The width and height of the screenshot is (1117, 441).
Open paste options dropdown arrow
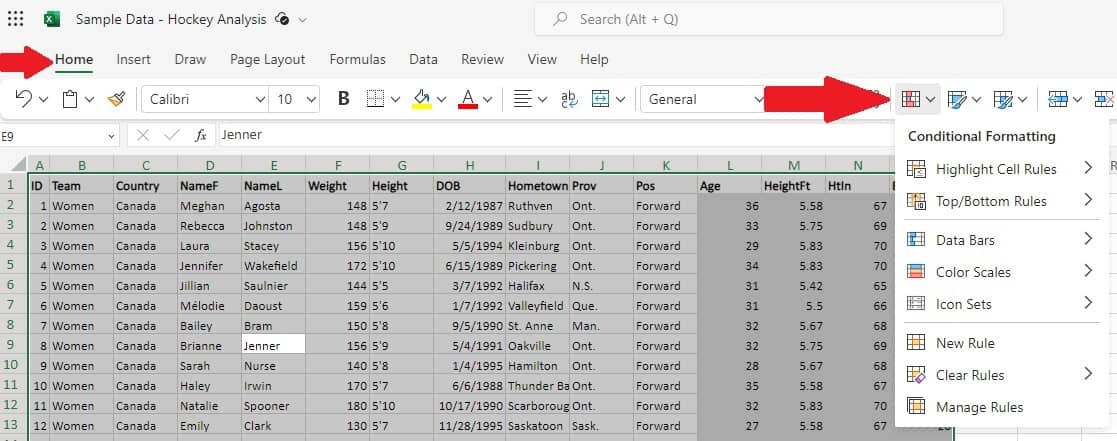point(89,100)
